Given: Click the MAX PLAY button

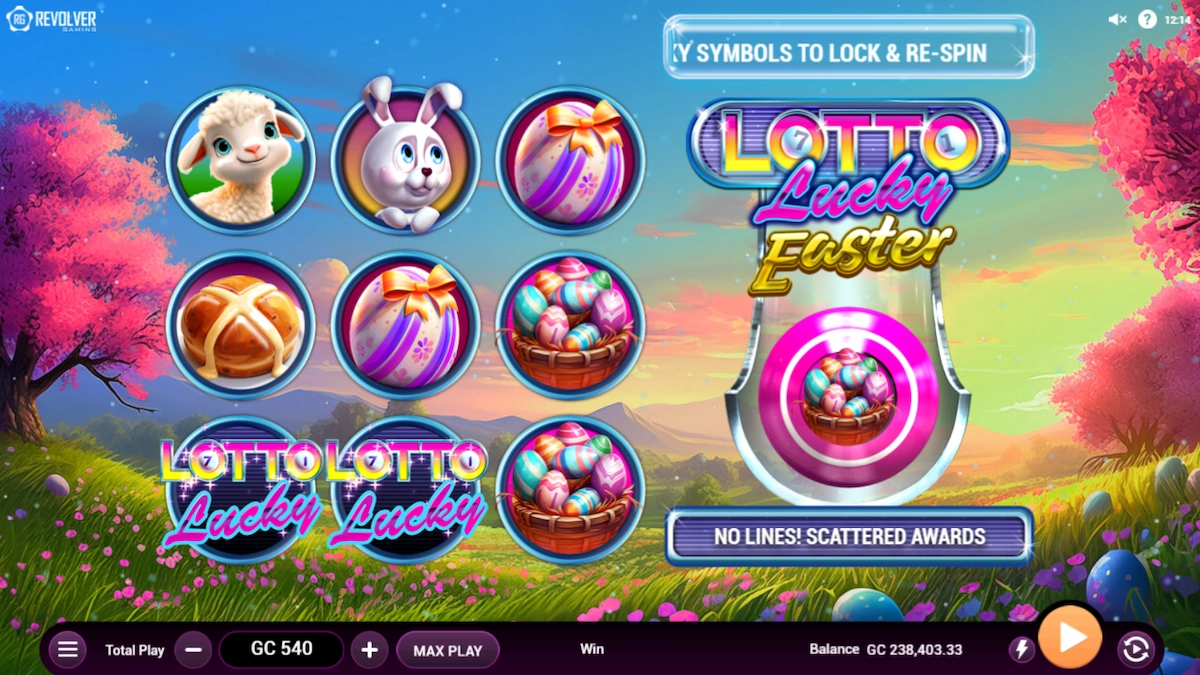Looking at the screenshot, I should click(x=448, y=650).
